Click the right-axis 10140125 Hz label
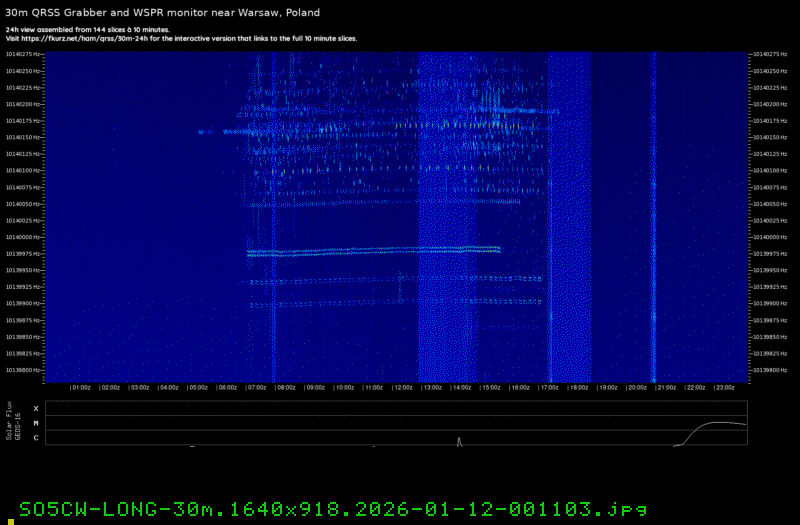 tap(770, 154)
